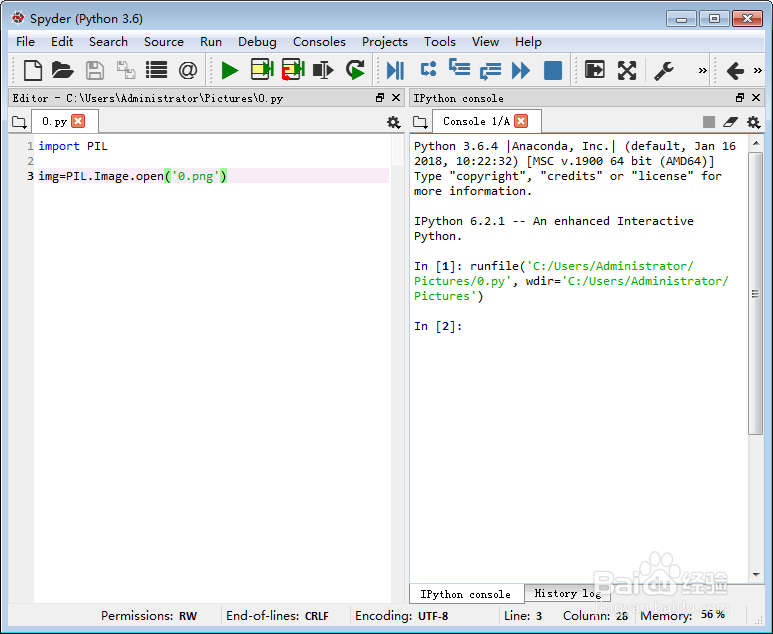
Task: Open the View menu
Action: (486, 42)
